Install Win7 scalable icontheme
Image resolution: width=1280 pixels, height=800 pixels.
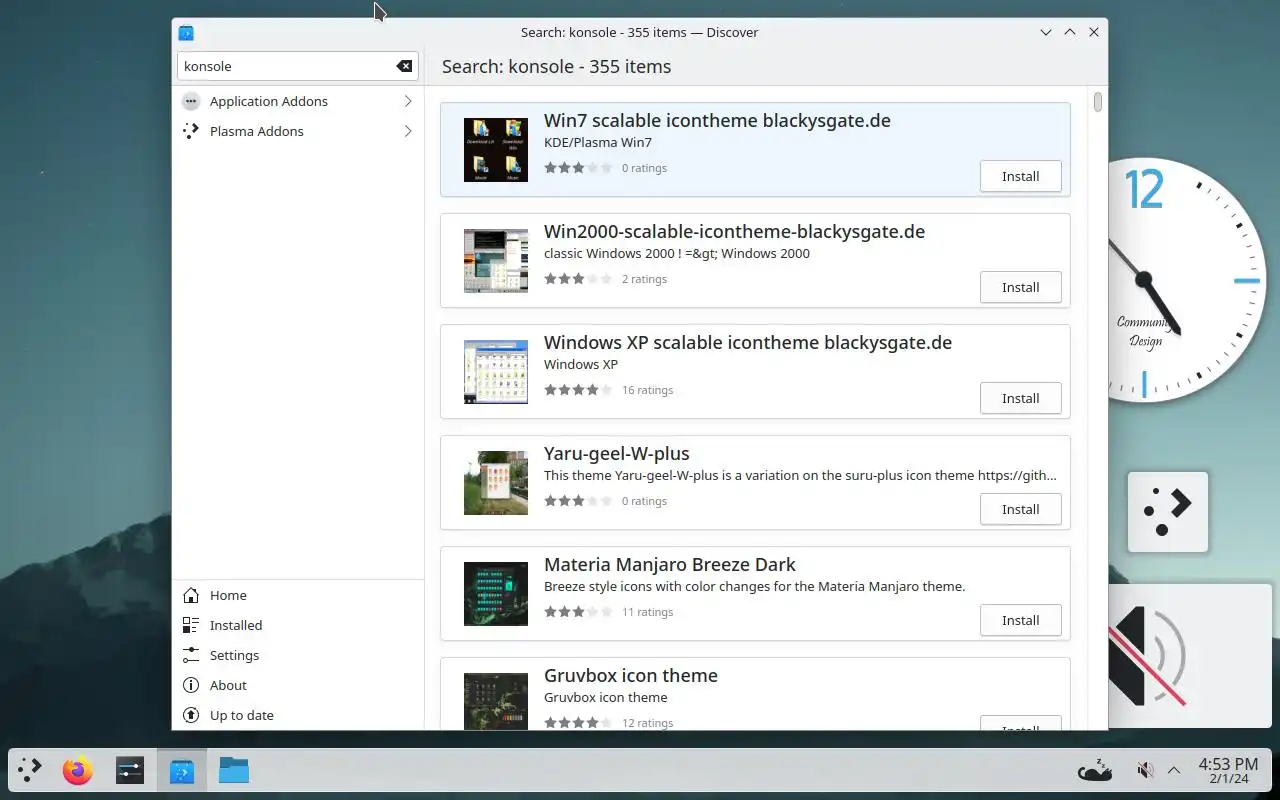(1020, 176)
